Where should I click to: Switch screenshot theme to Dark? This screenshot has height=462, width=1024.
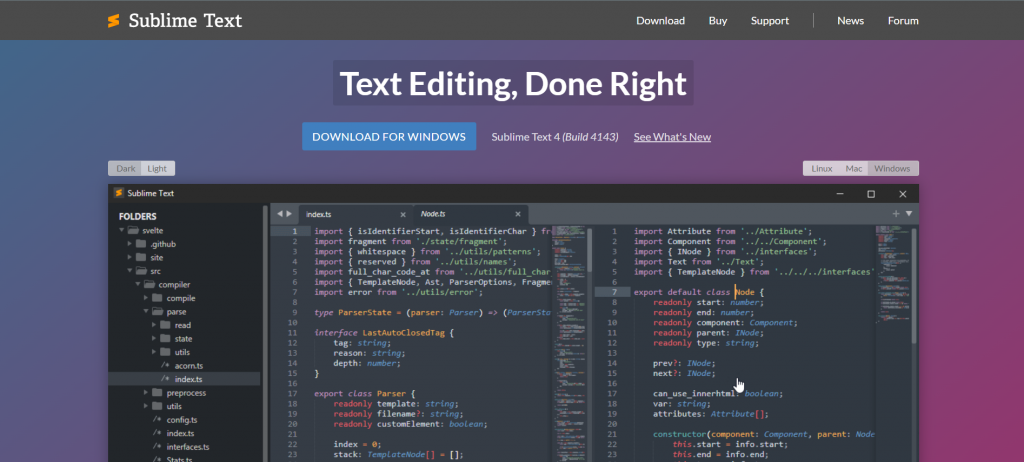[x=125, y=169]
